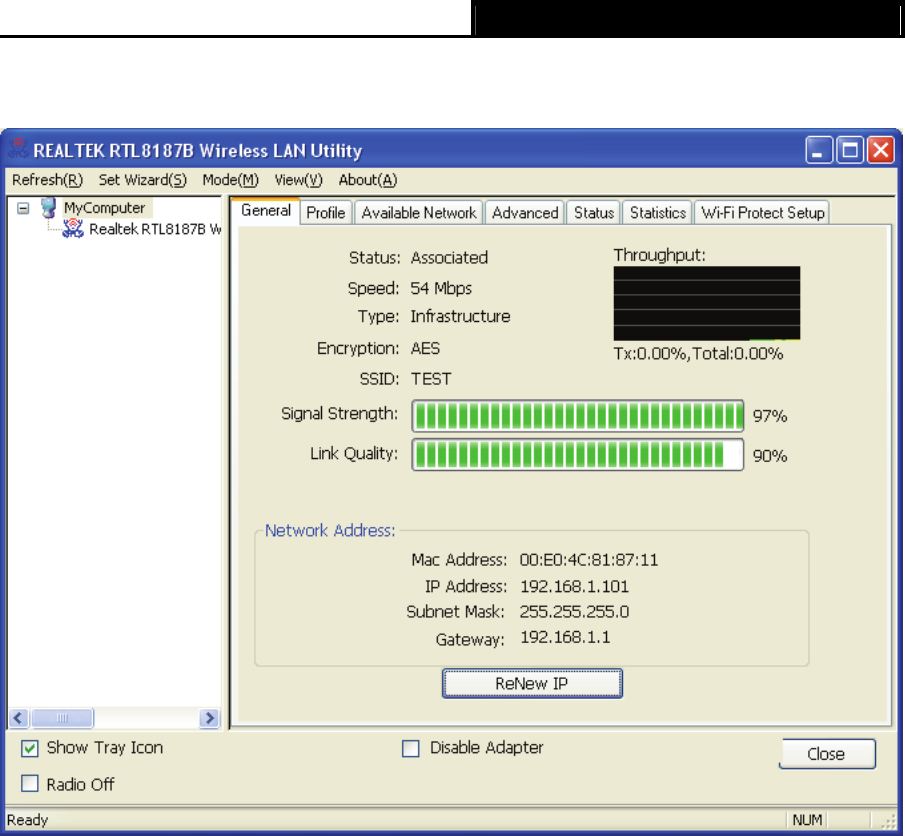Viewport: 905px width, 836px height.
Task: Click the Close button at bottom right
Action: pyautogui.click(x=827, y=754)
